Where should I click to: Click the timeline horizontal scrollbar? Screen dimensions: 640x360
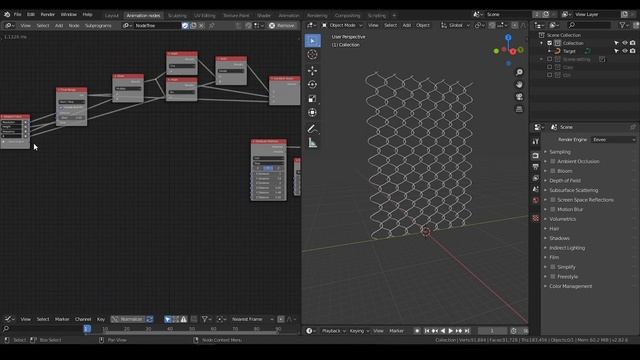pos(190,333)
